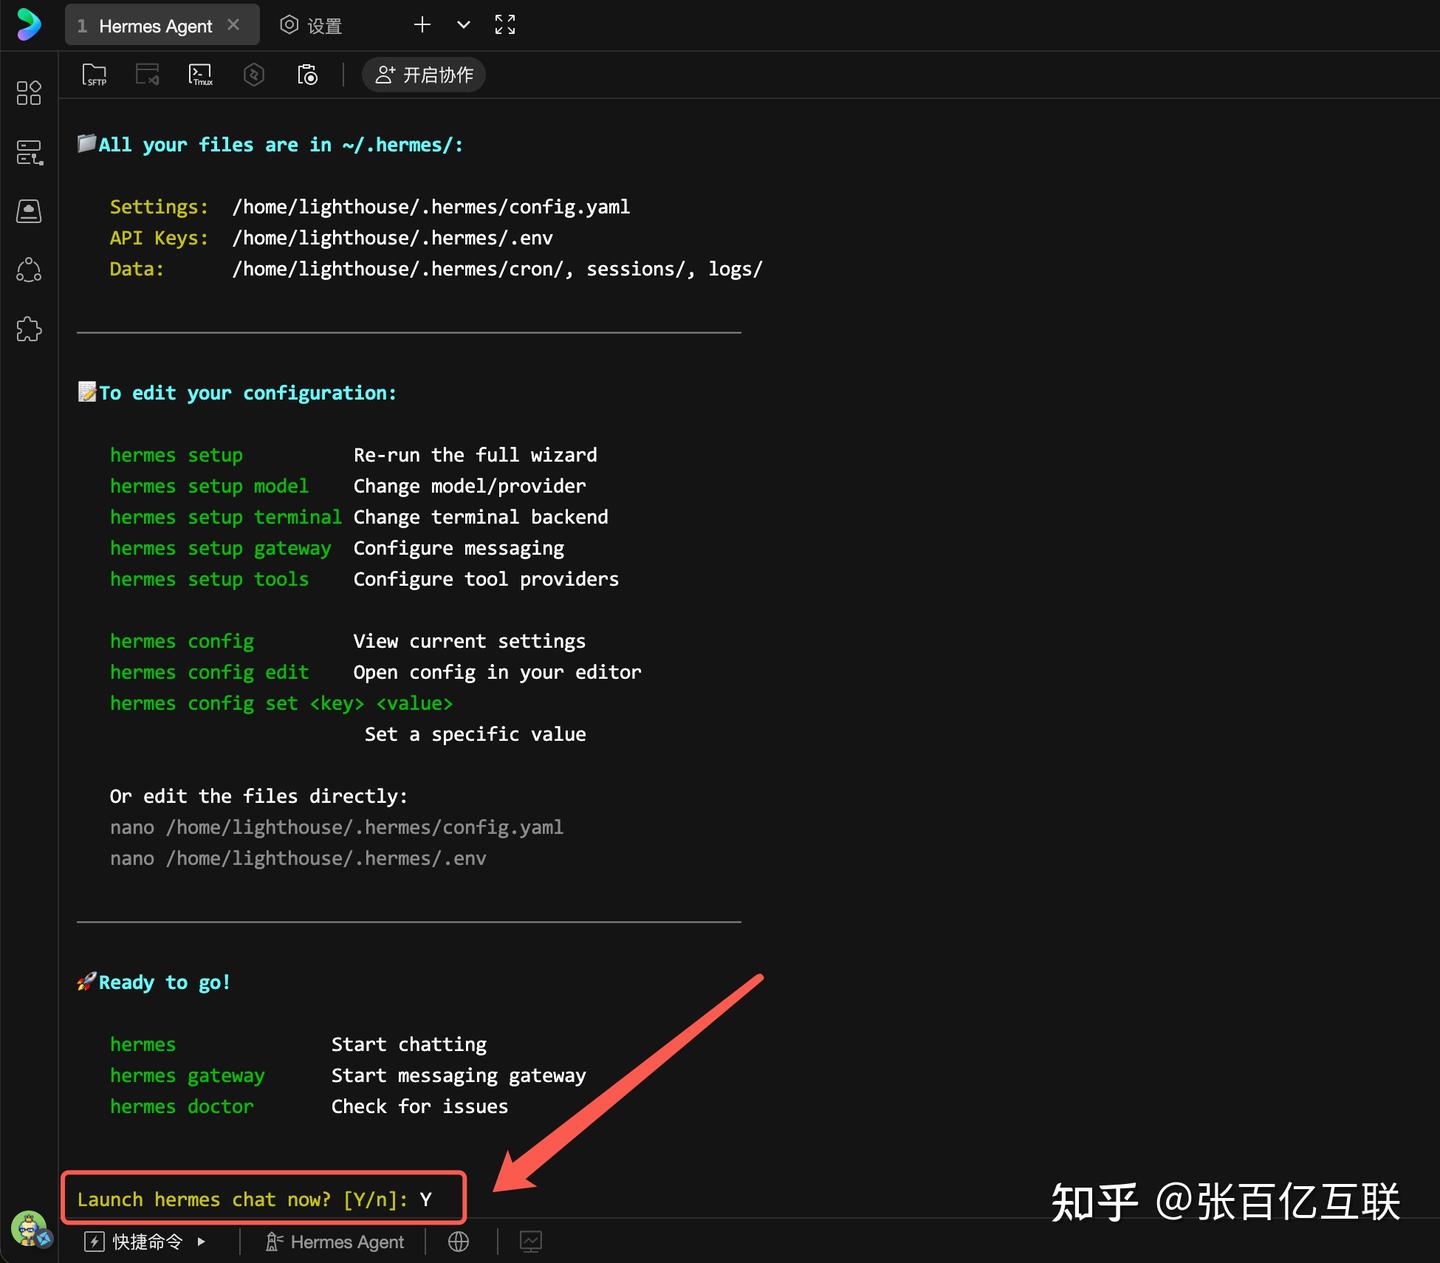Screen dimensions: 1440x1263
Task: Click the 开启协作 collaboration button
Action: coord(424,75)
